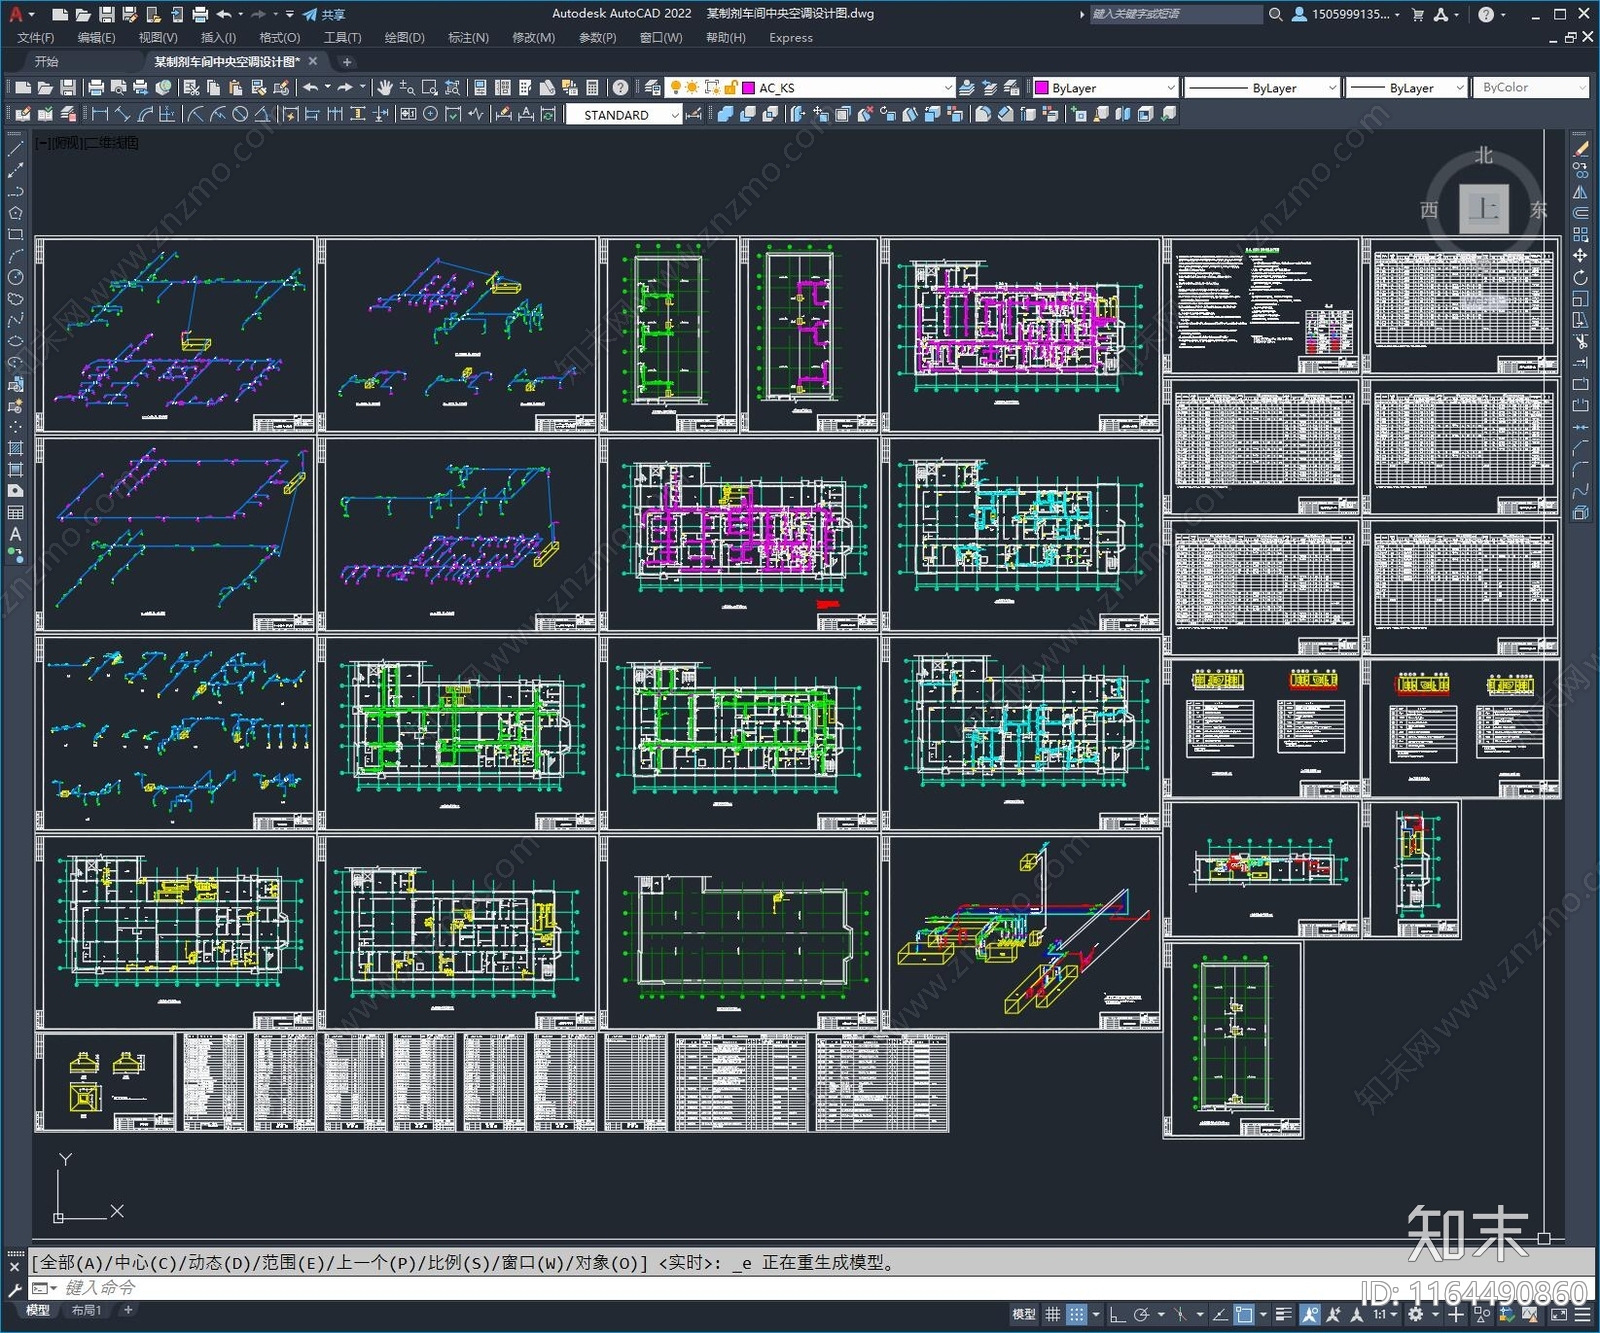Click the Undo arrow in standard toolbar
Viewport: 1600px width, 1333px height.
click(311, 88)
